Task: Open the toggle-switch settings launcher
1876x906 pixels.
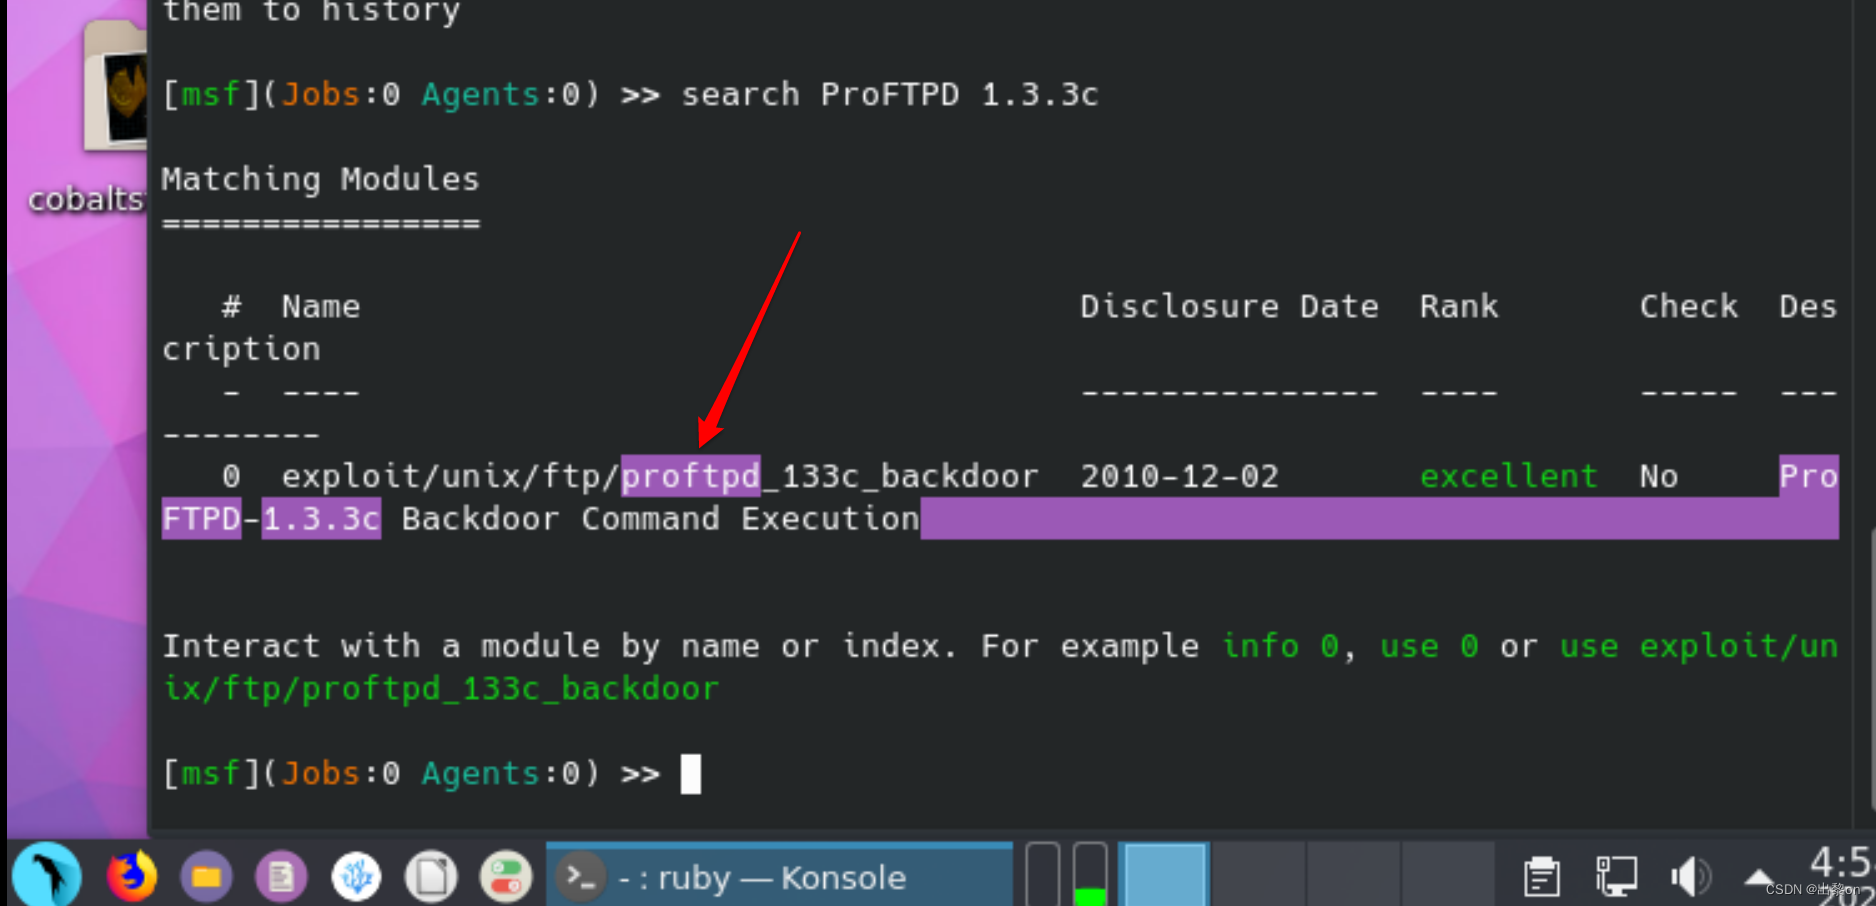Action: [x=506, y=877]
